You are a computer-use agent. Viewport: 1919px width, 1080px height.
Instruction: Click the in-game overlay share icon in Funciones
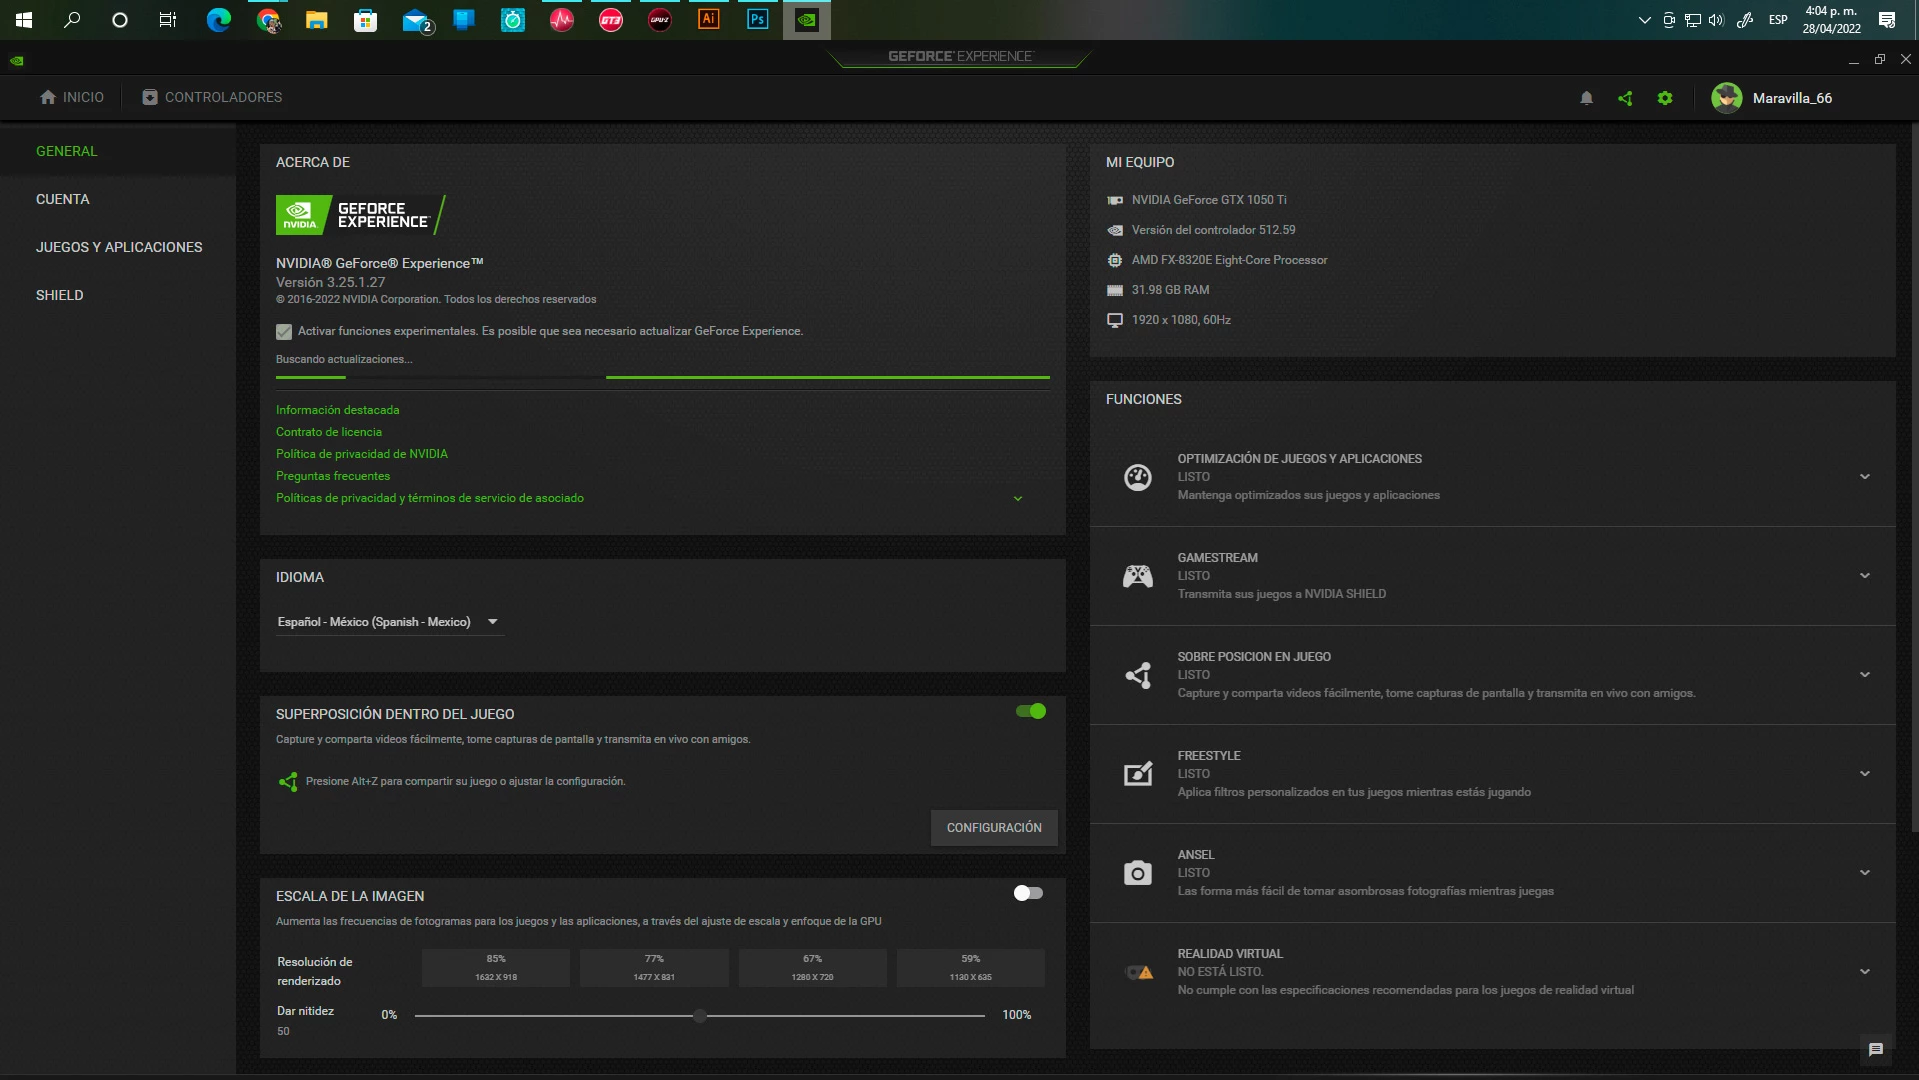pyautogui.click(x=1138, y=675)
